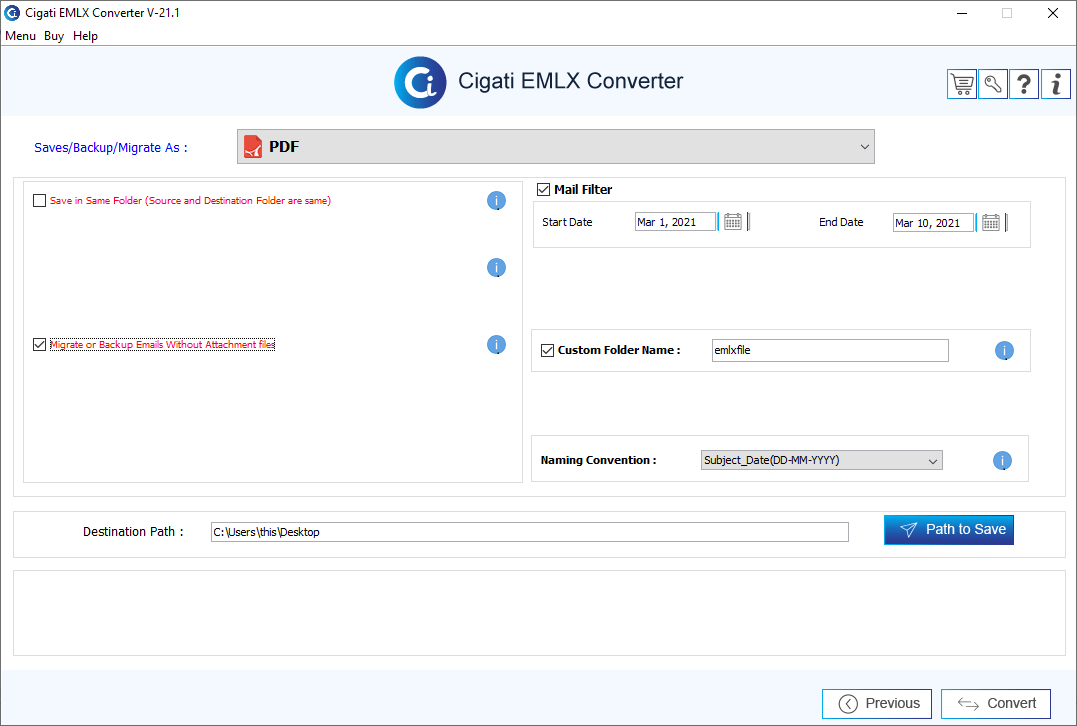Click the Start Date field
1077x726 pixels.
tap(675, 222)
